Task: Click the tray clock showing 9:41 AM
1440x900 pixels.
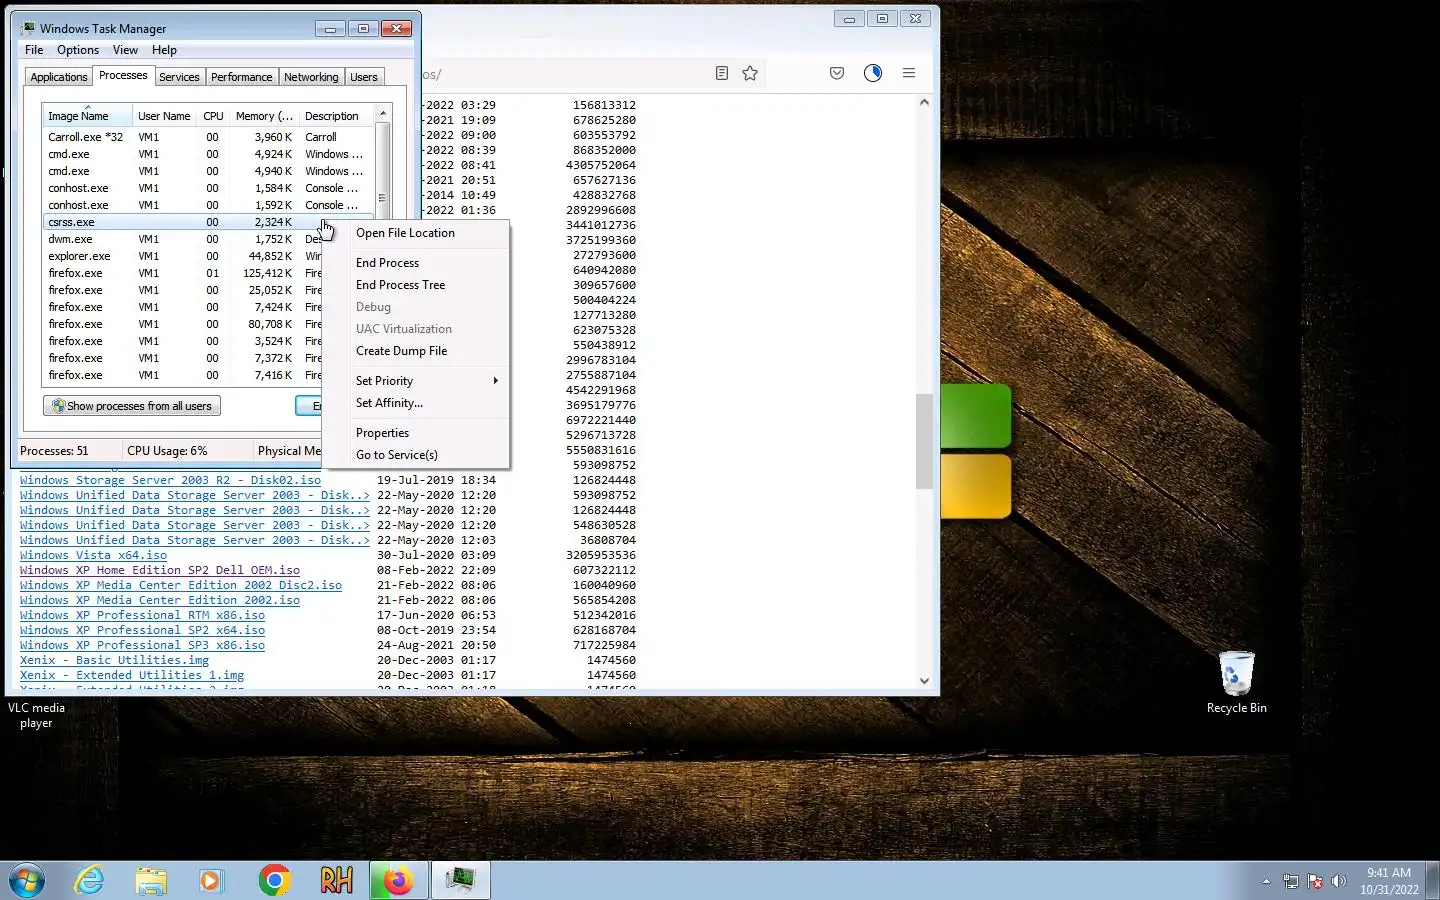Action: click(x=1389, y=881)
